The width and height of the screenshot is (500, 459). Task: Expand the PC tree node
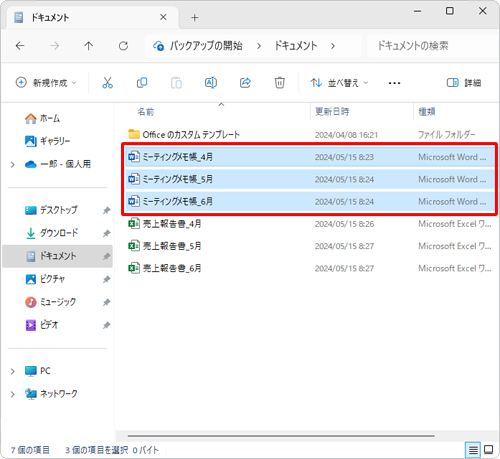pos(13,371)
